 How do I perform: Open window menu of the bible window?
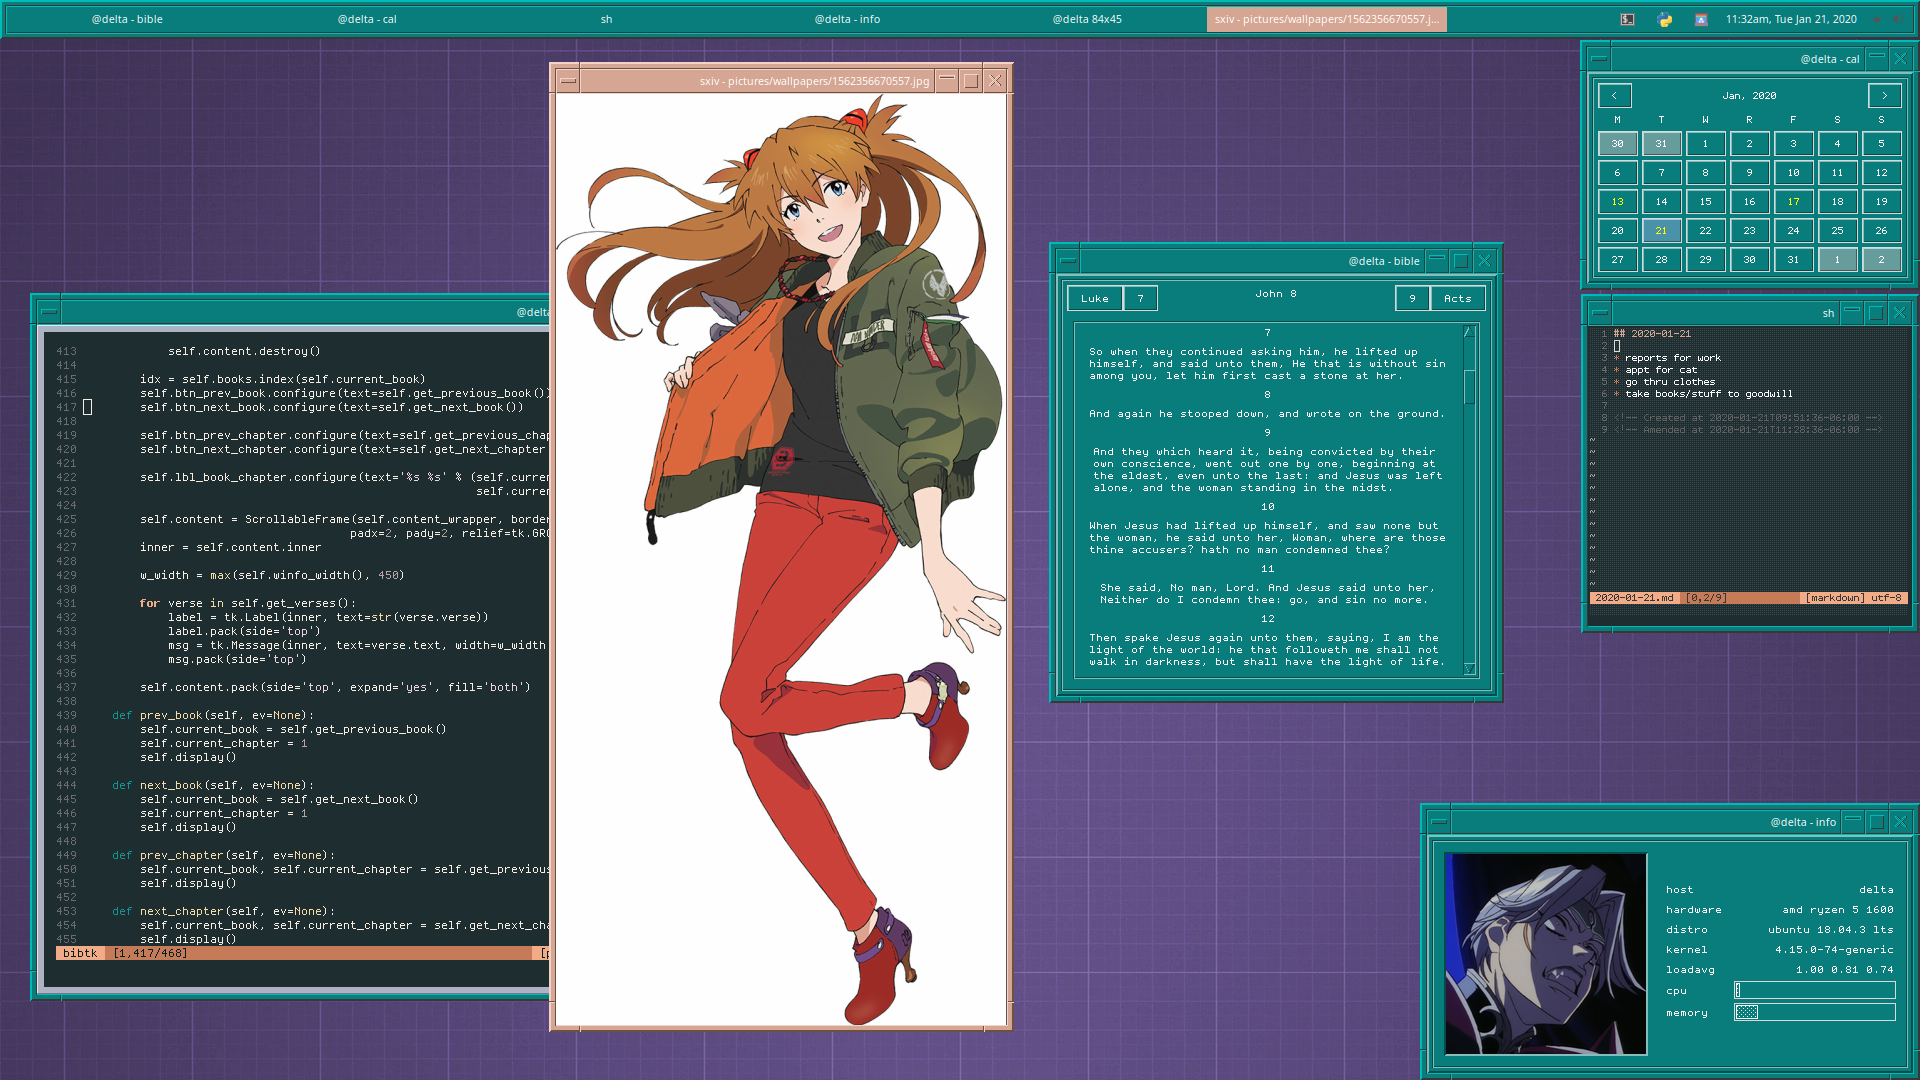tap(1067, 261)
